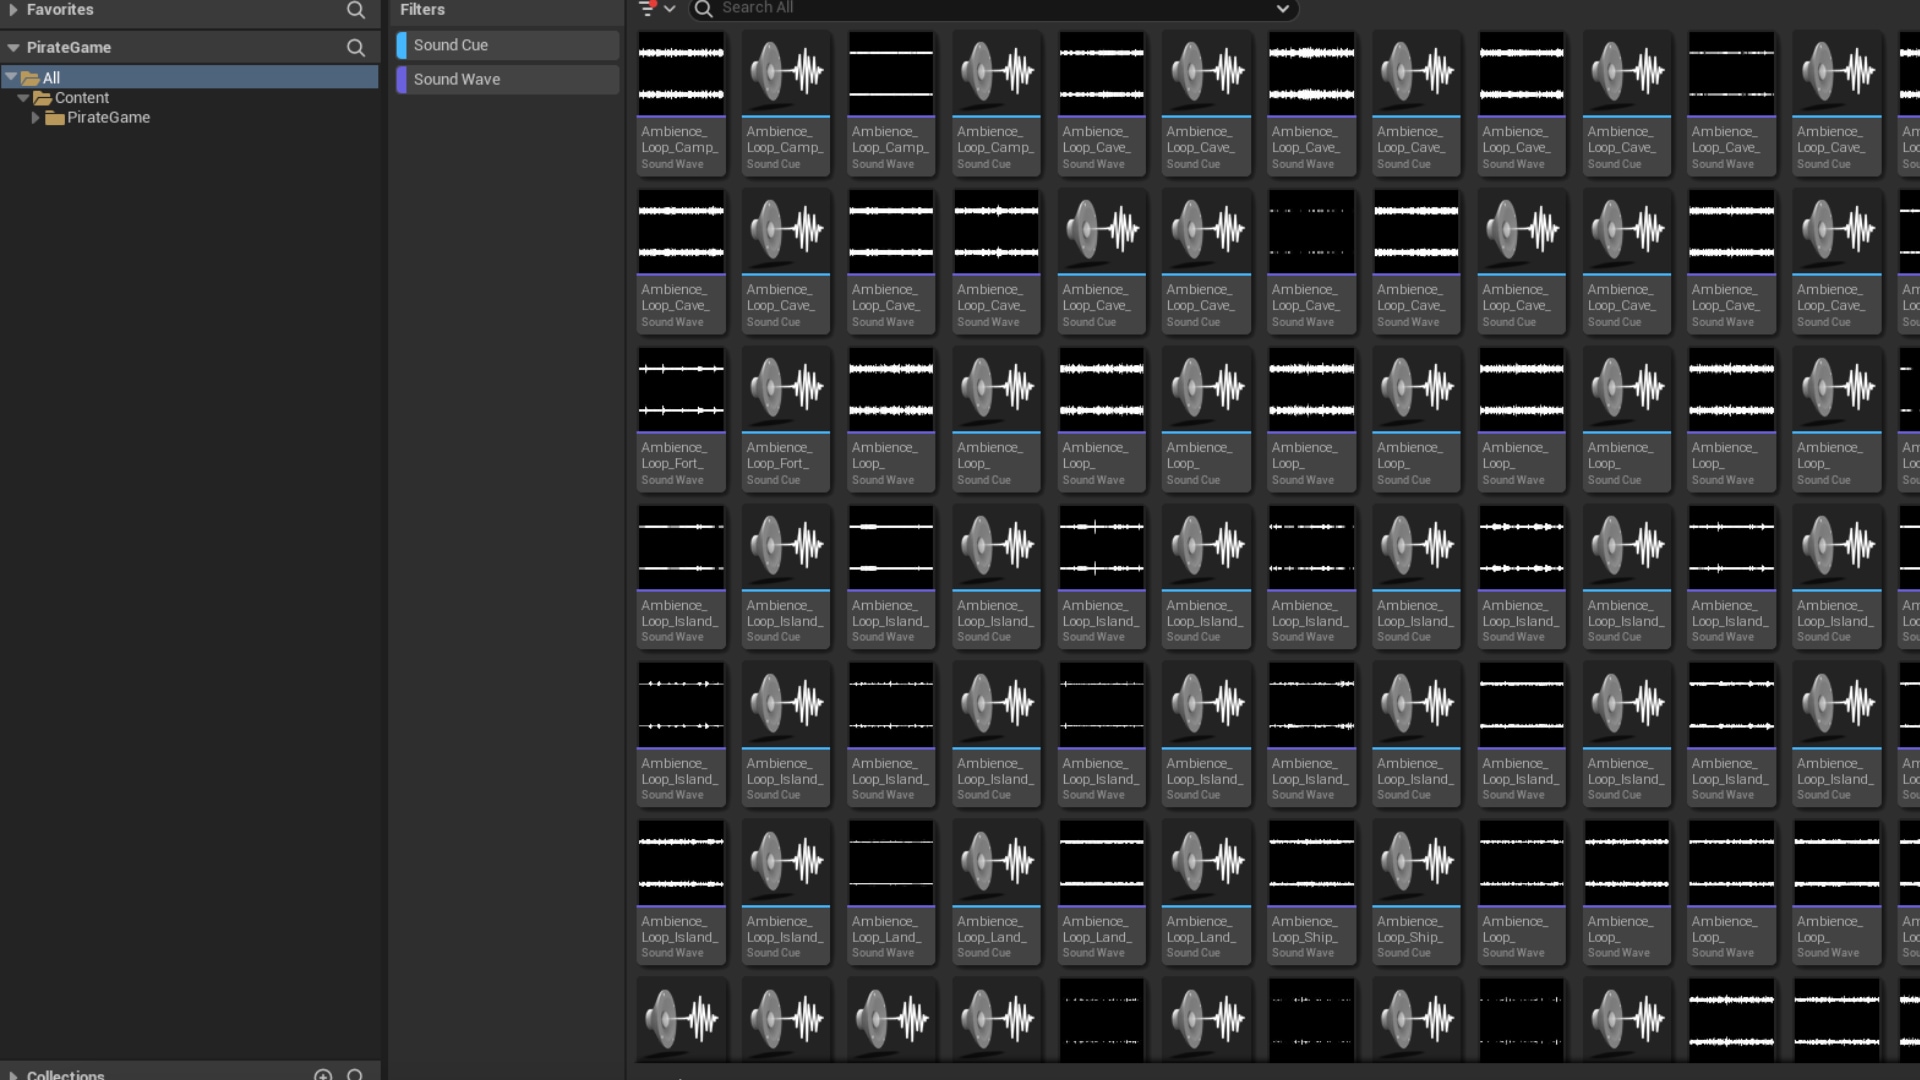Viewport: 1920px width, 1080px height.
Task: Select the Ambience_Loop_Fort Sound Wave thumbnail
Action: pos(681,388)
